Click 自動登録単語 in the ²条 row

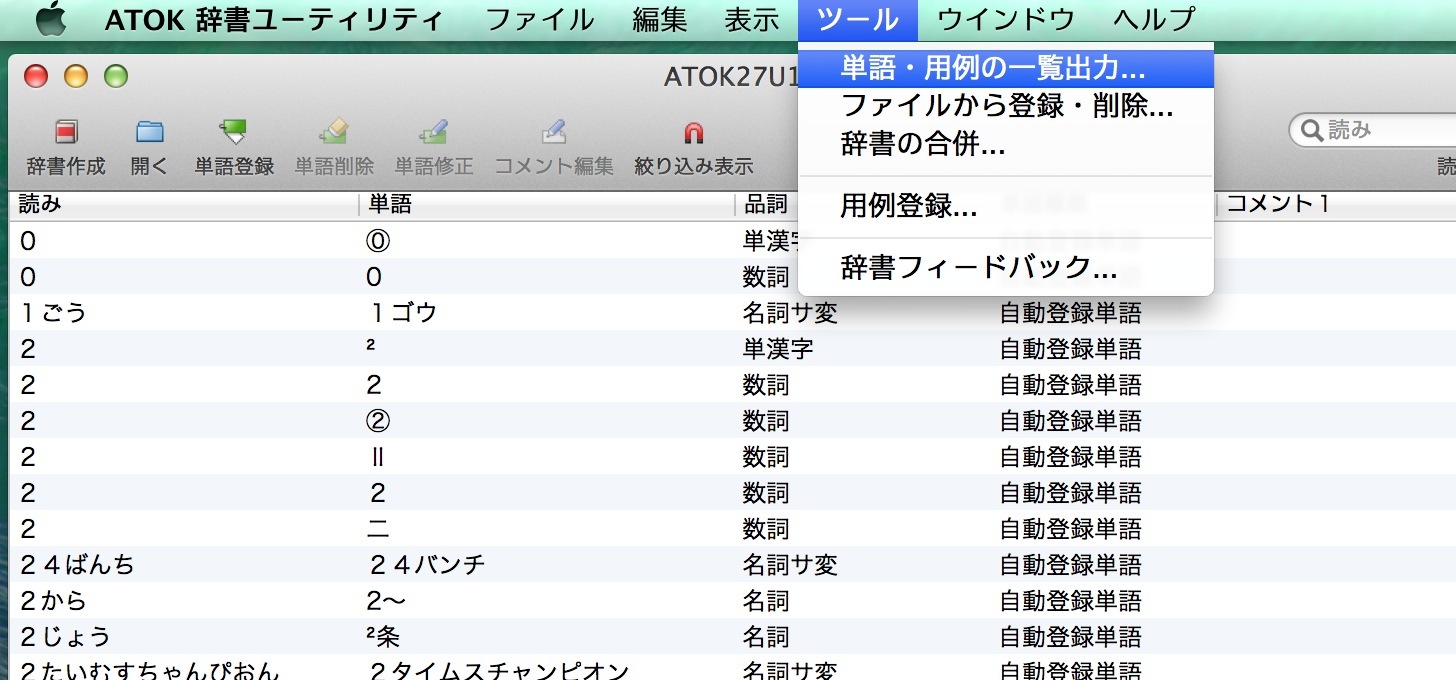click(1071, 637)
